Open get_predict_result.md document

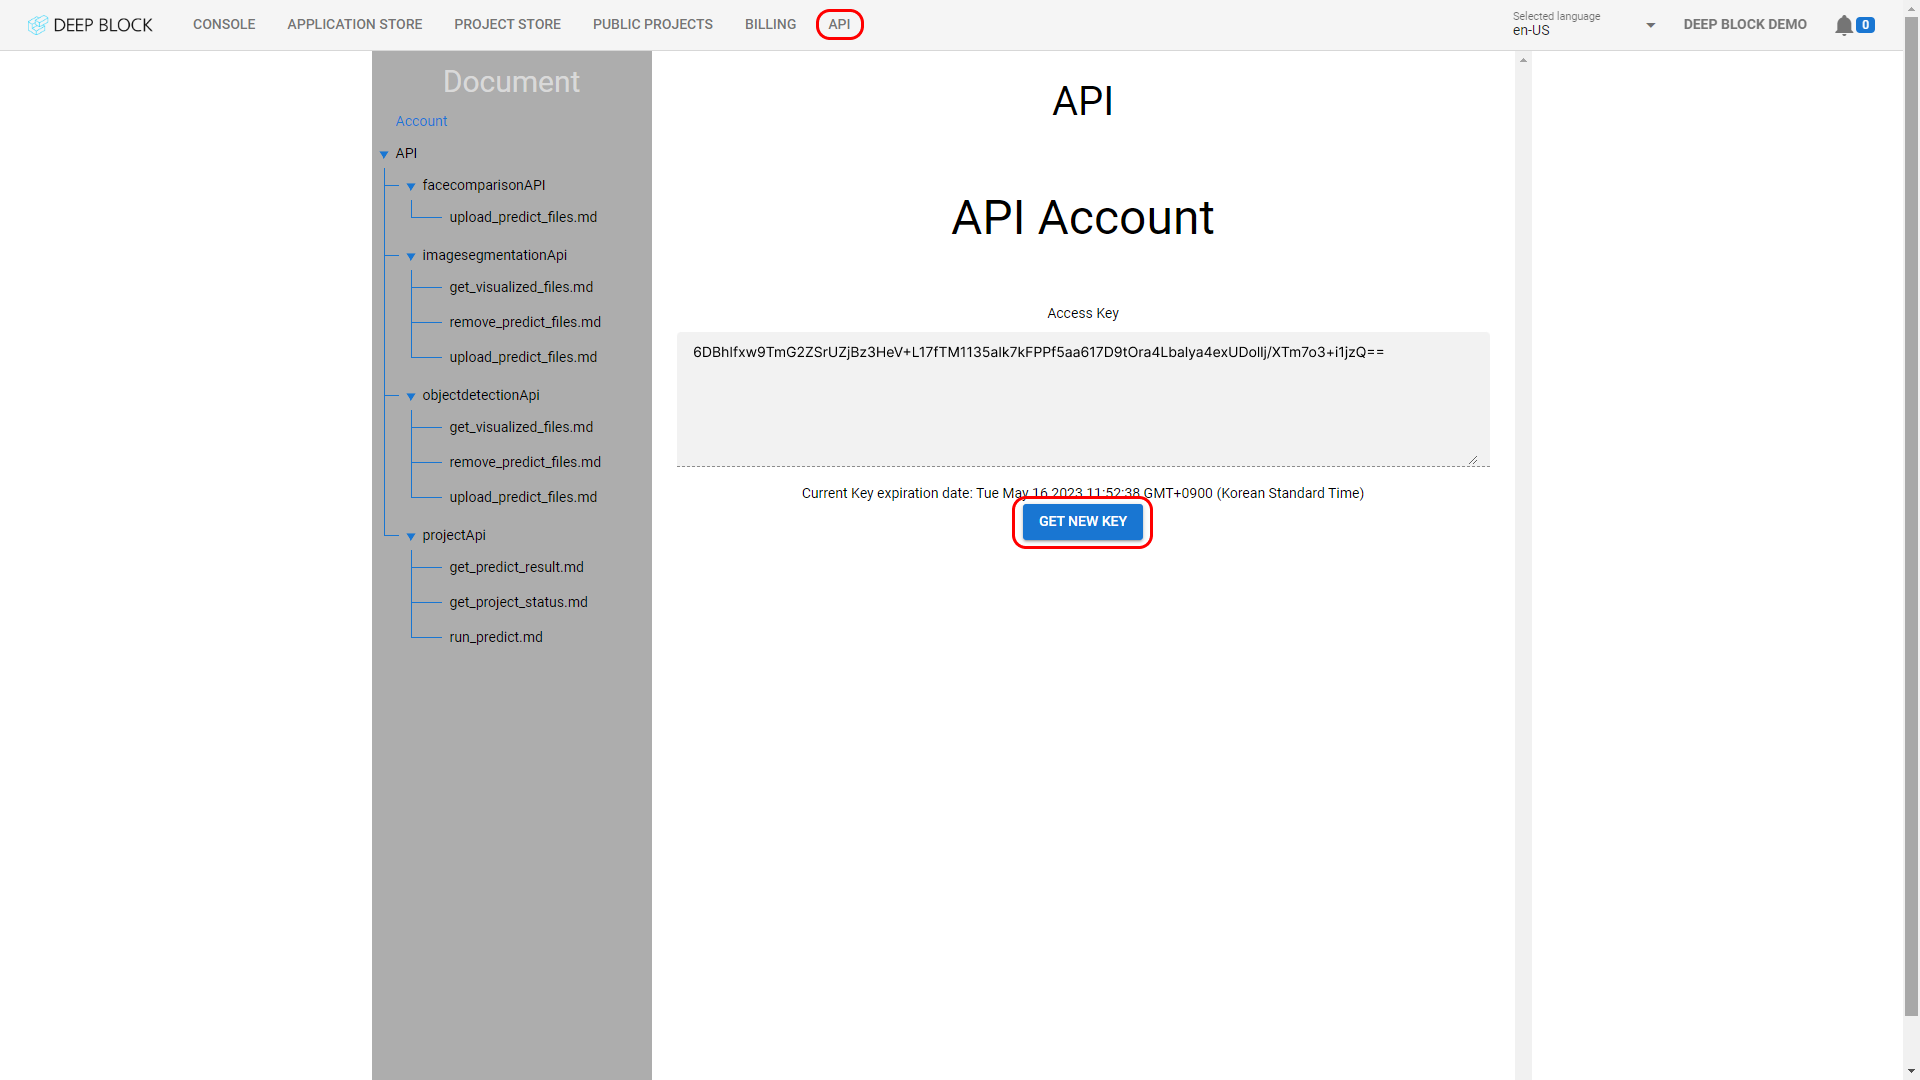pyautogui.click(x=516, y=567)
